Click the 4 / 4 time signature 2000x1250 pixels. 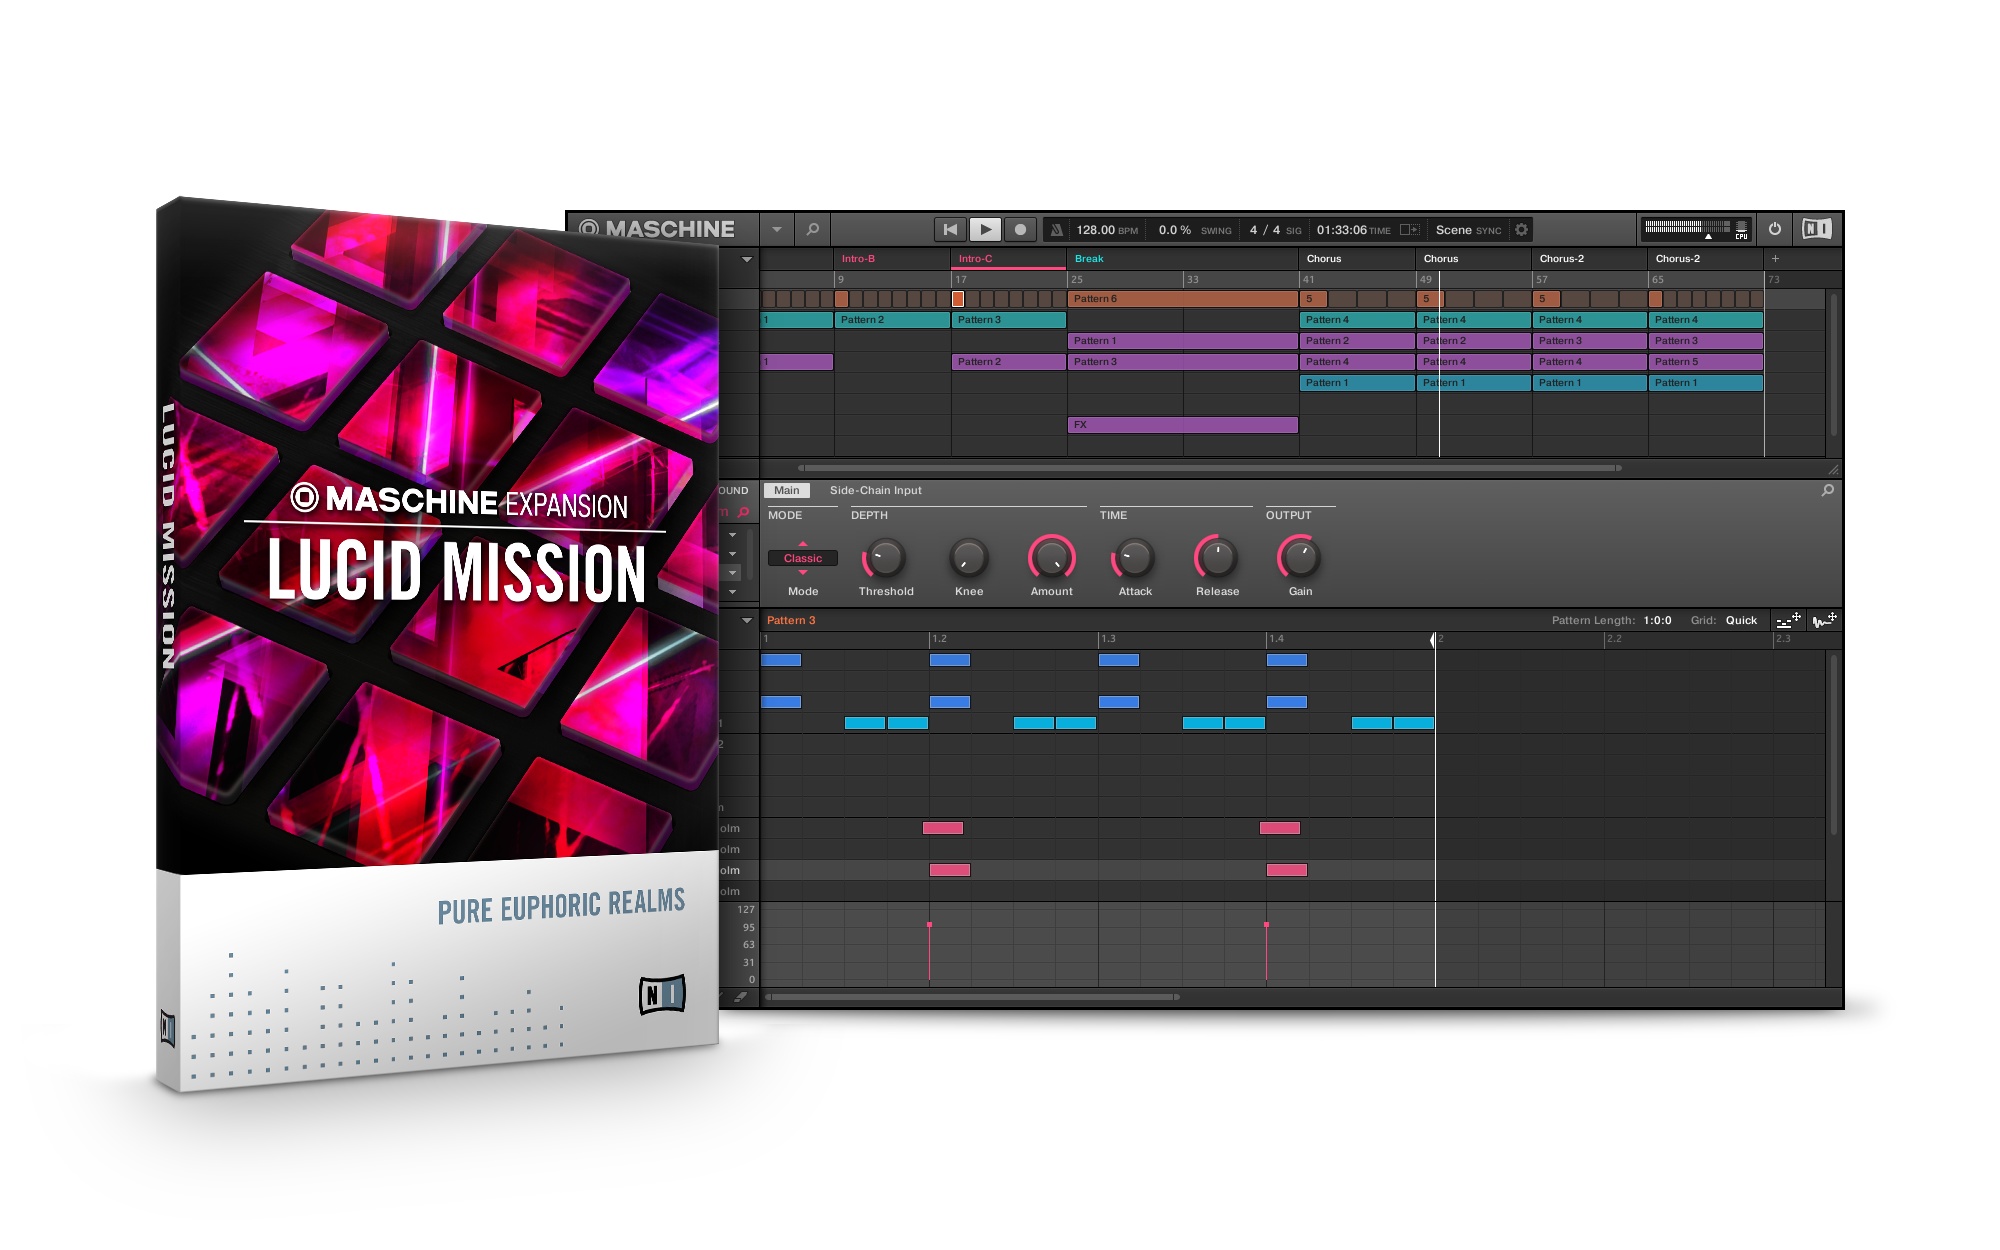tap(1265, 230)
